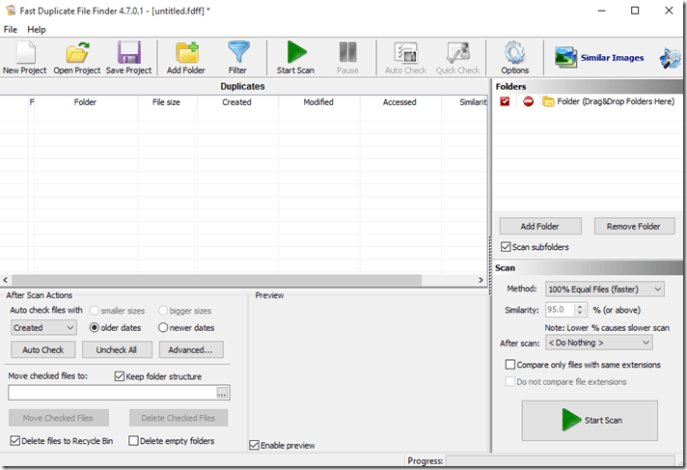Click the Similarity spinner arrows
Screen dimensions: 687x470
coord(580,310)
